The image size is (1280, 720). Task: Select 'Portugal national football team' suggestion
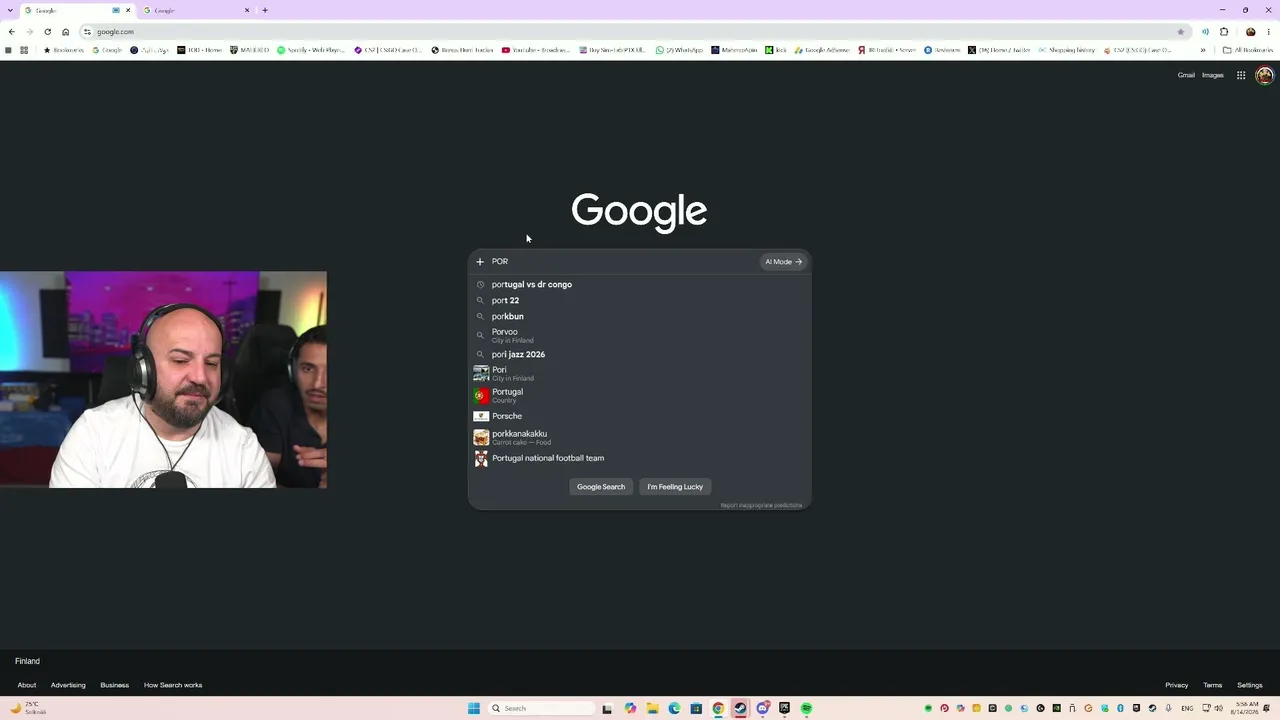tap(640, 458)
